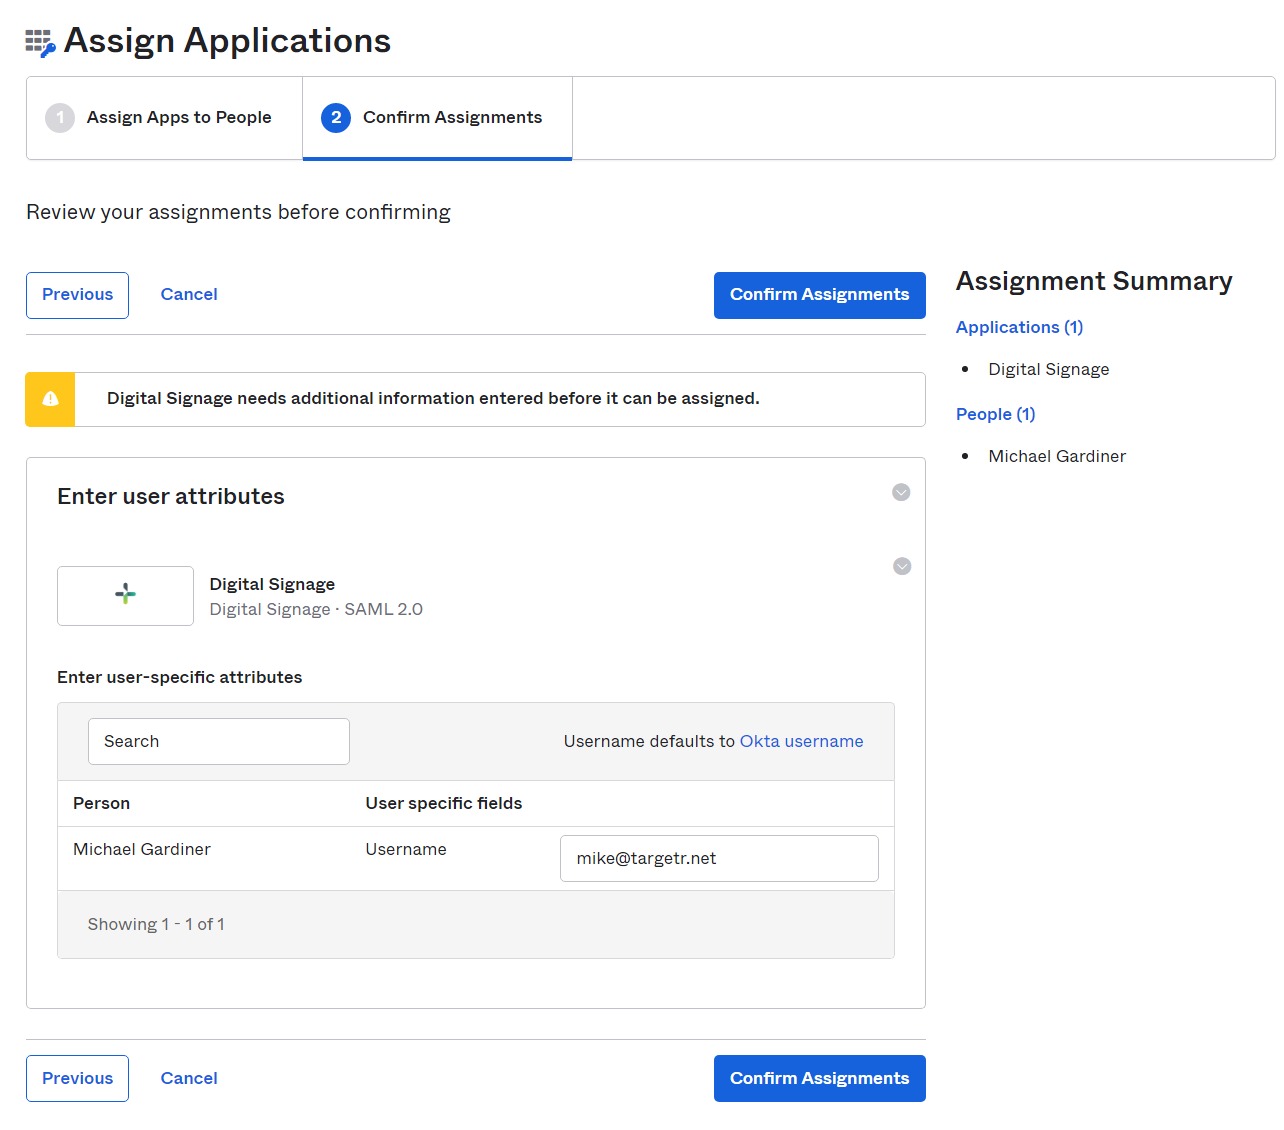
Task: Focus the Search people field
Action: [x=219, y=742]
